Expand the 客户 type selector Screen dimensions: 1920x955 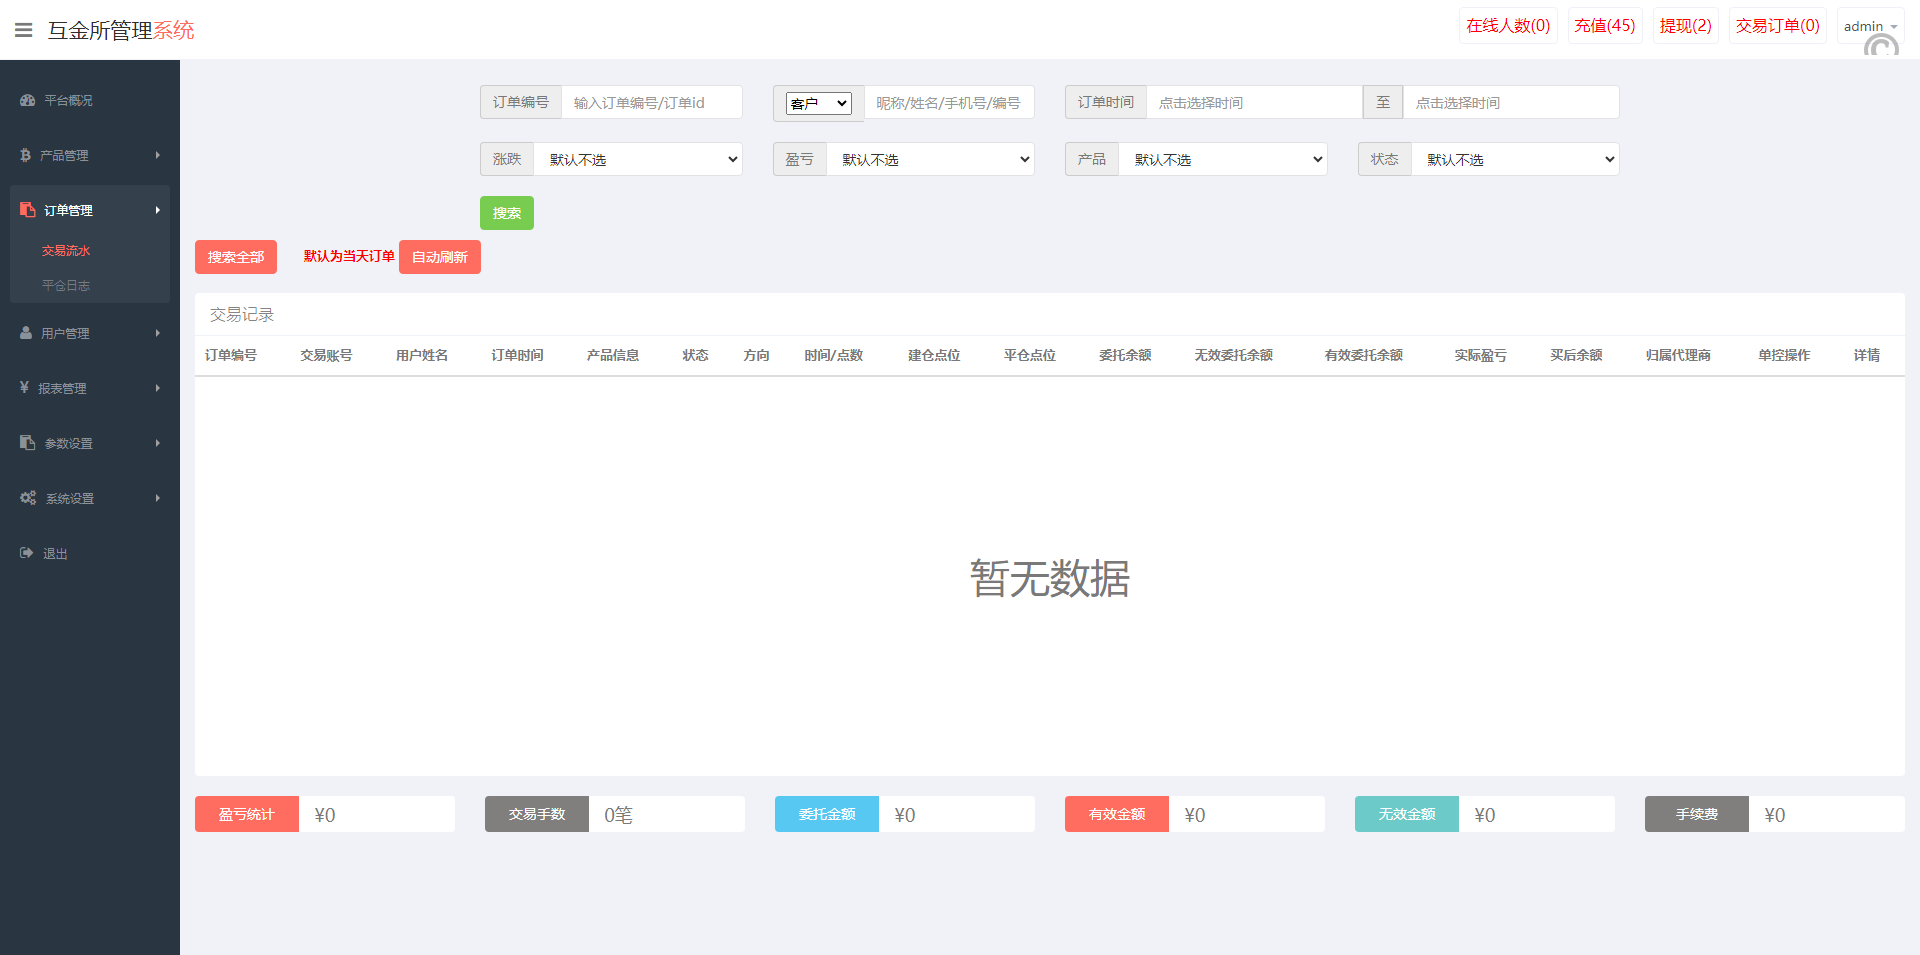click(818, 103)
